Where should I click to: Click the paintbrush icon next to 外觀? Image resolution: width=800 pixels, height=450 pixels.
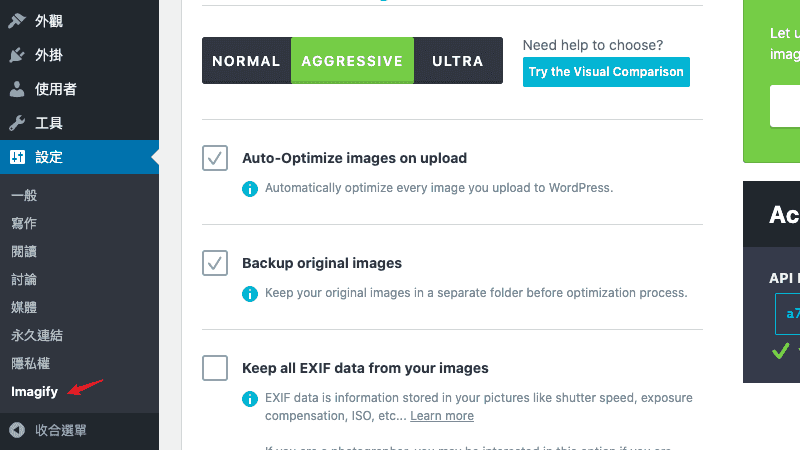tap(17, 21)
